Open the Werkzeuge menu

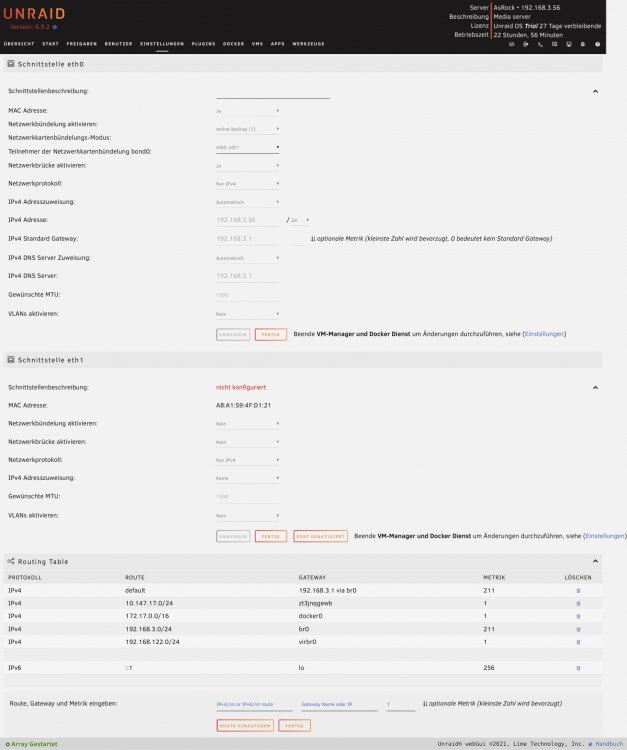coord(308,44)
